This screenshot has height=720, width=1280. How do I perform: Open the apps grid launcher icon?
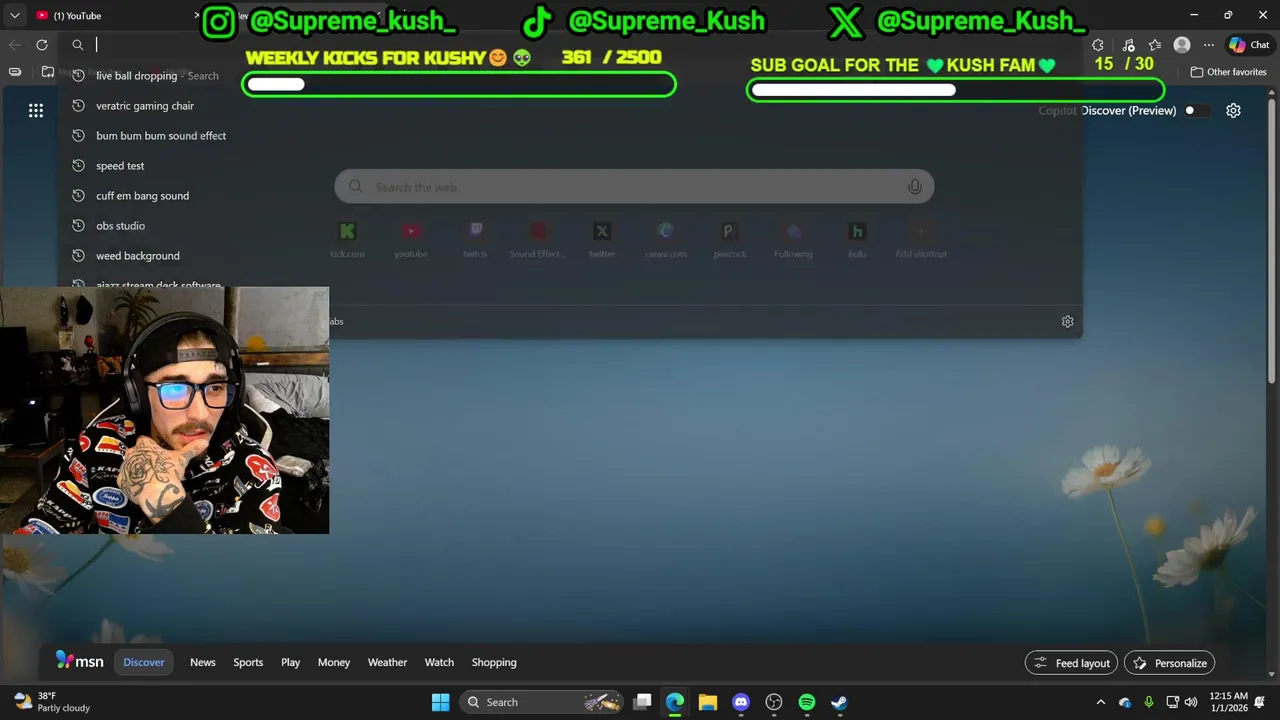[36, 111]
